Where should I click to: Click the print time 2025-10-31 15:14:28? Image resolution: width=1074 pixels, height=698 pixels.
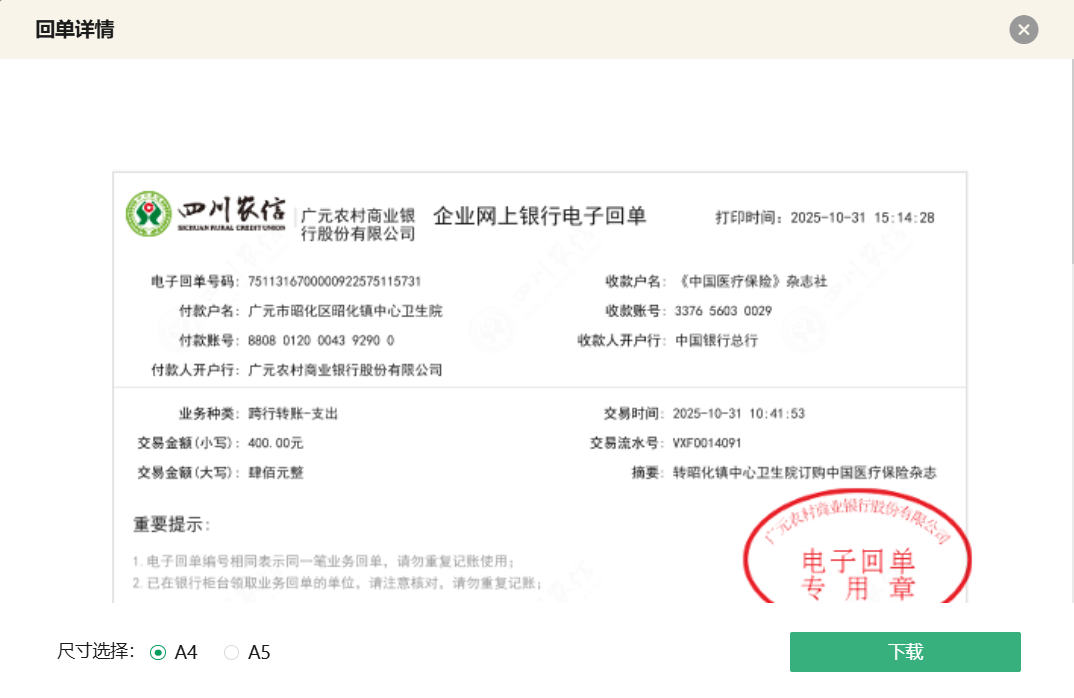tap(862, 218)
